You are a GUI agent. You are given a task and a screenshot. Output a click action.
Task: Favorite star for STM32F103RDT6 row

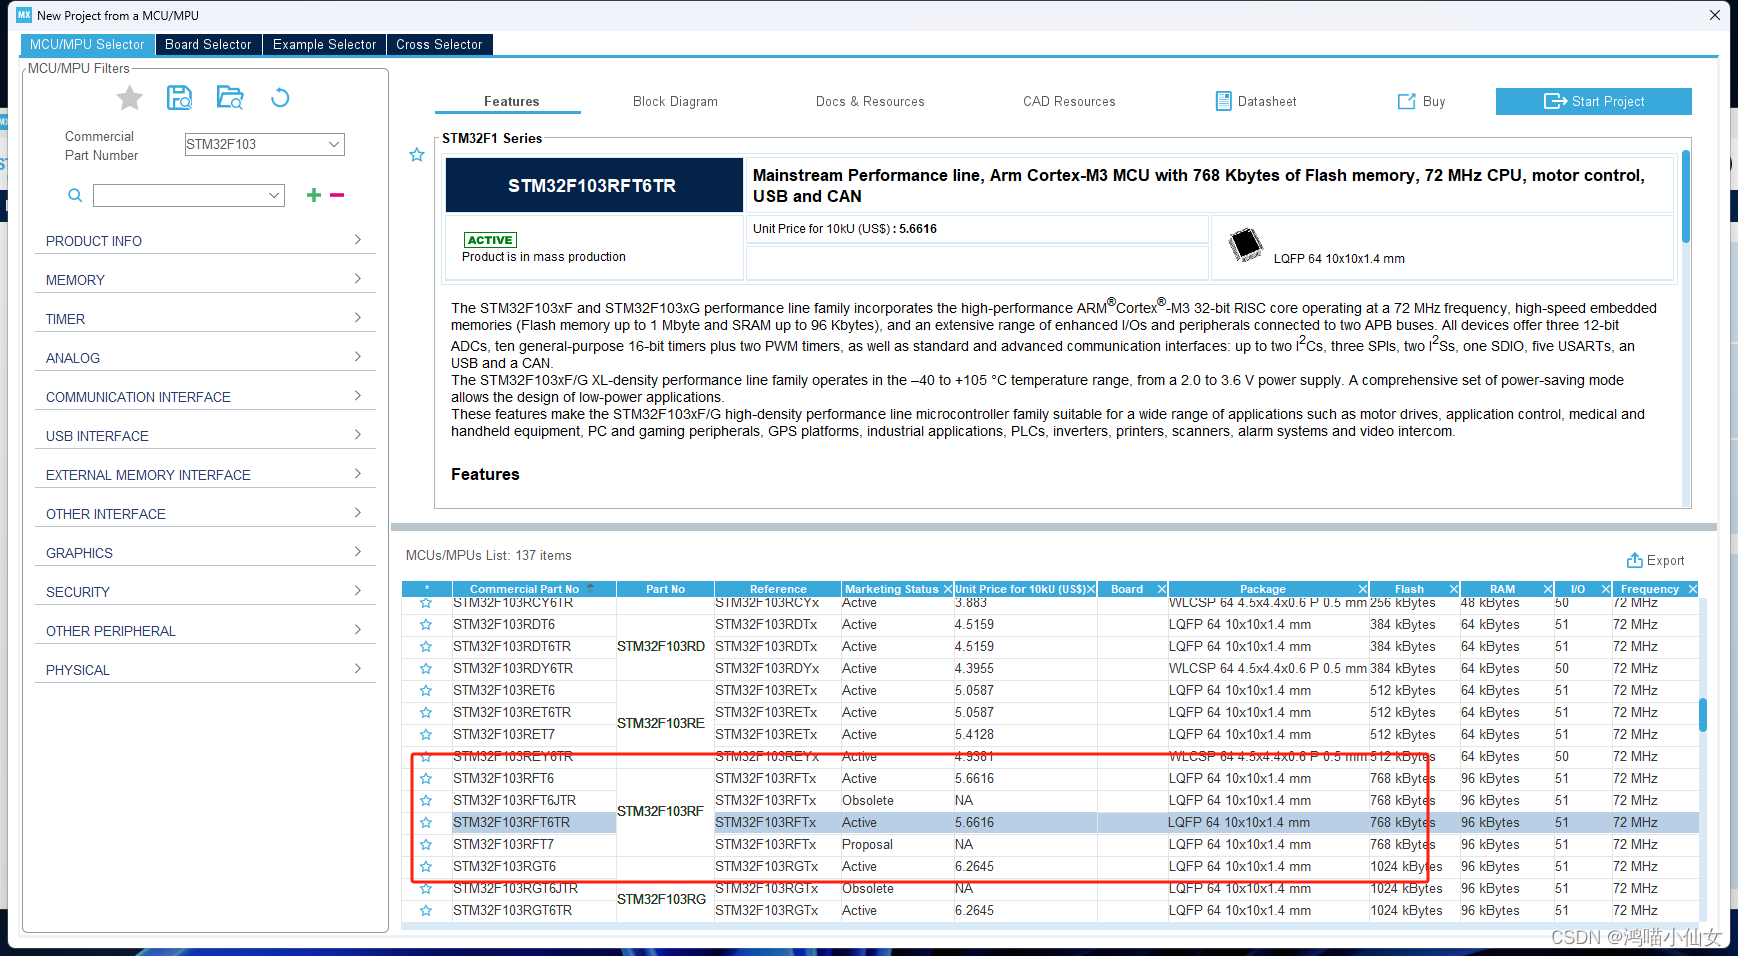tap(426, 625)
